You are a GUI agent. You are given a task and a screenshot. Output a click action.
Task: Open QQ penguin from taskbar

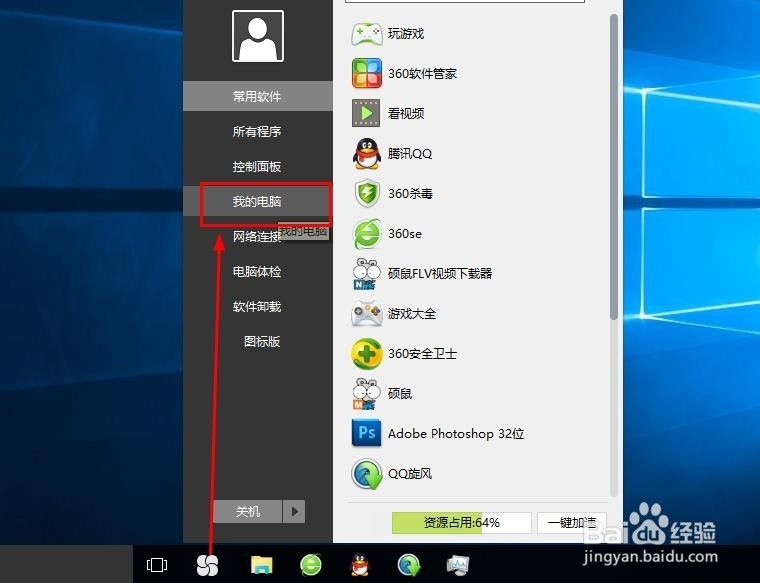pyautogui.click(x=360, y=565)
